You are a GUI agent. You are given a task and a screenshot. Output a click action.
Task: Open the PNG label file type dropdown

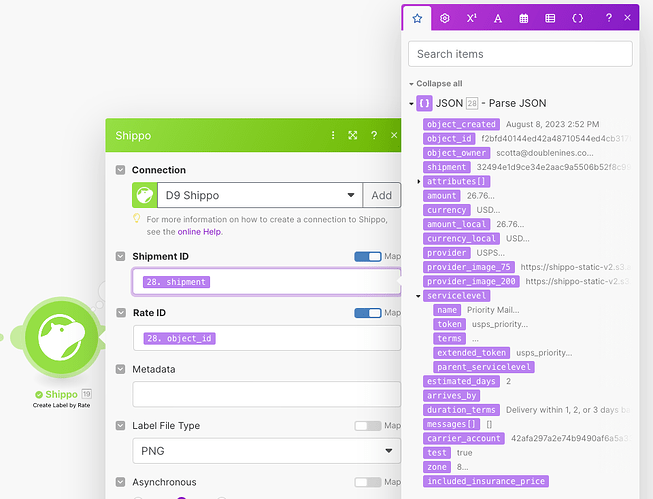point(267,451)
